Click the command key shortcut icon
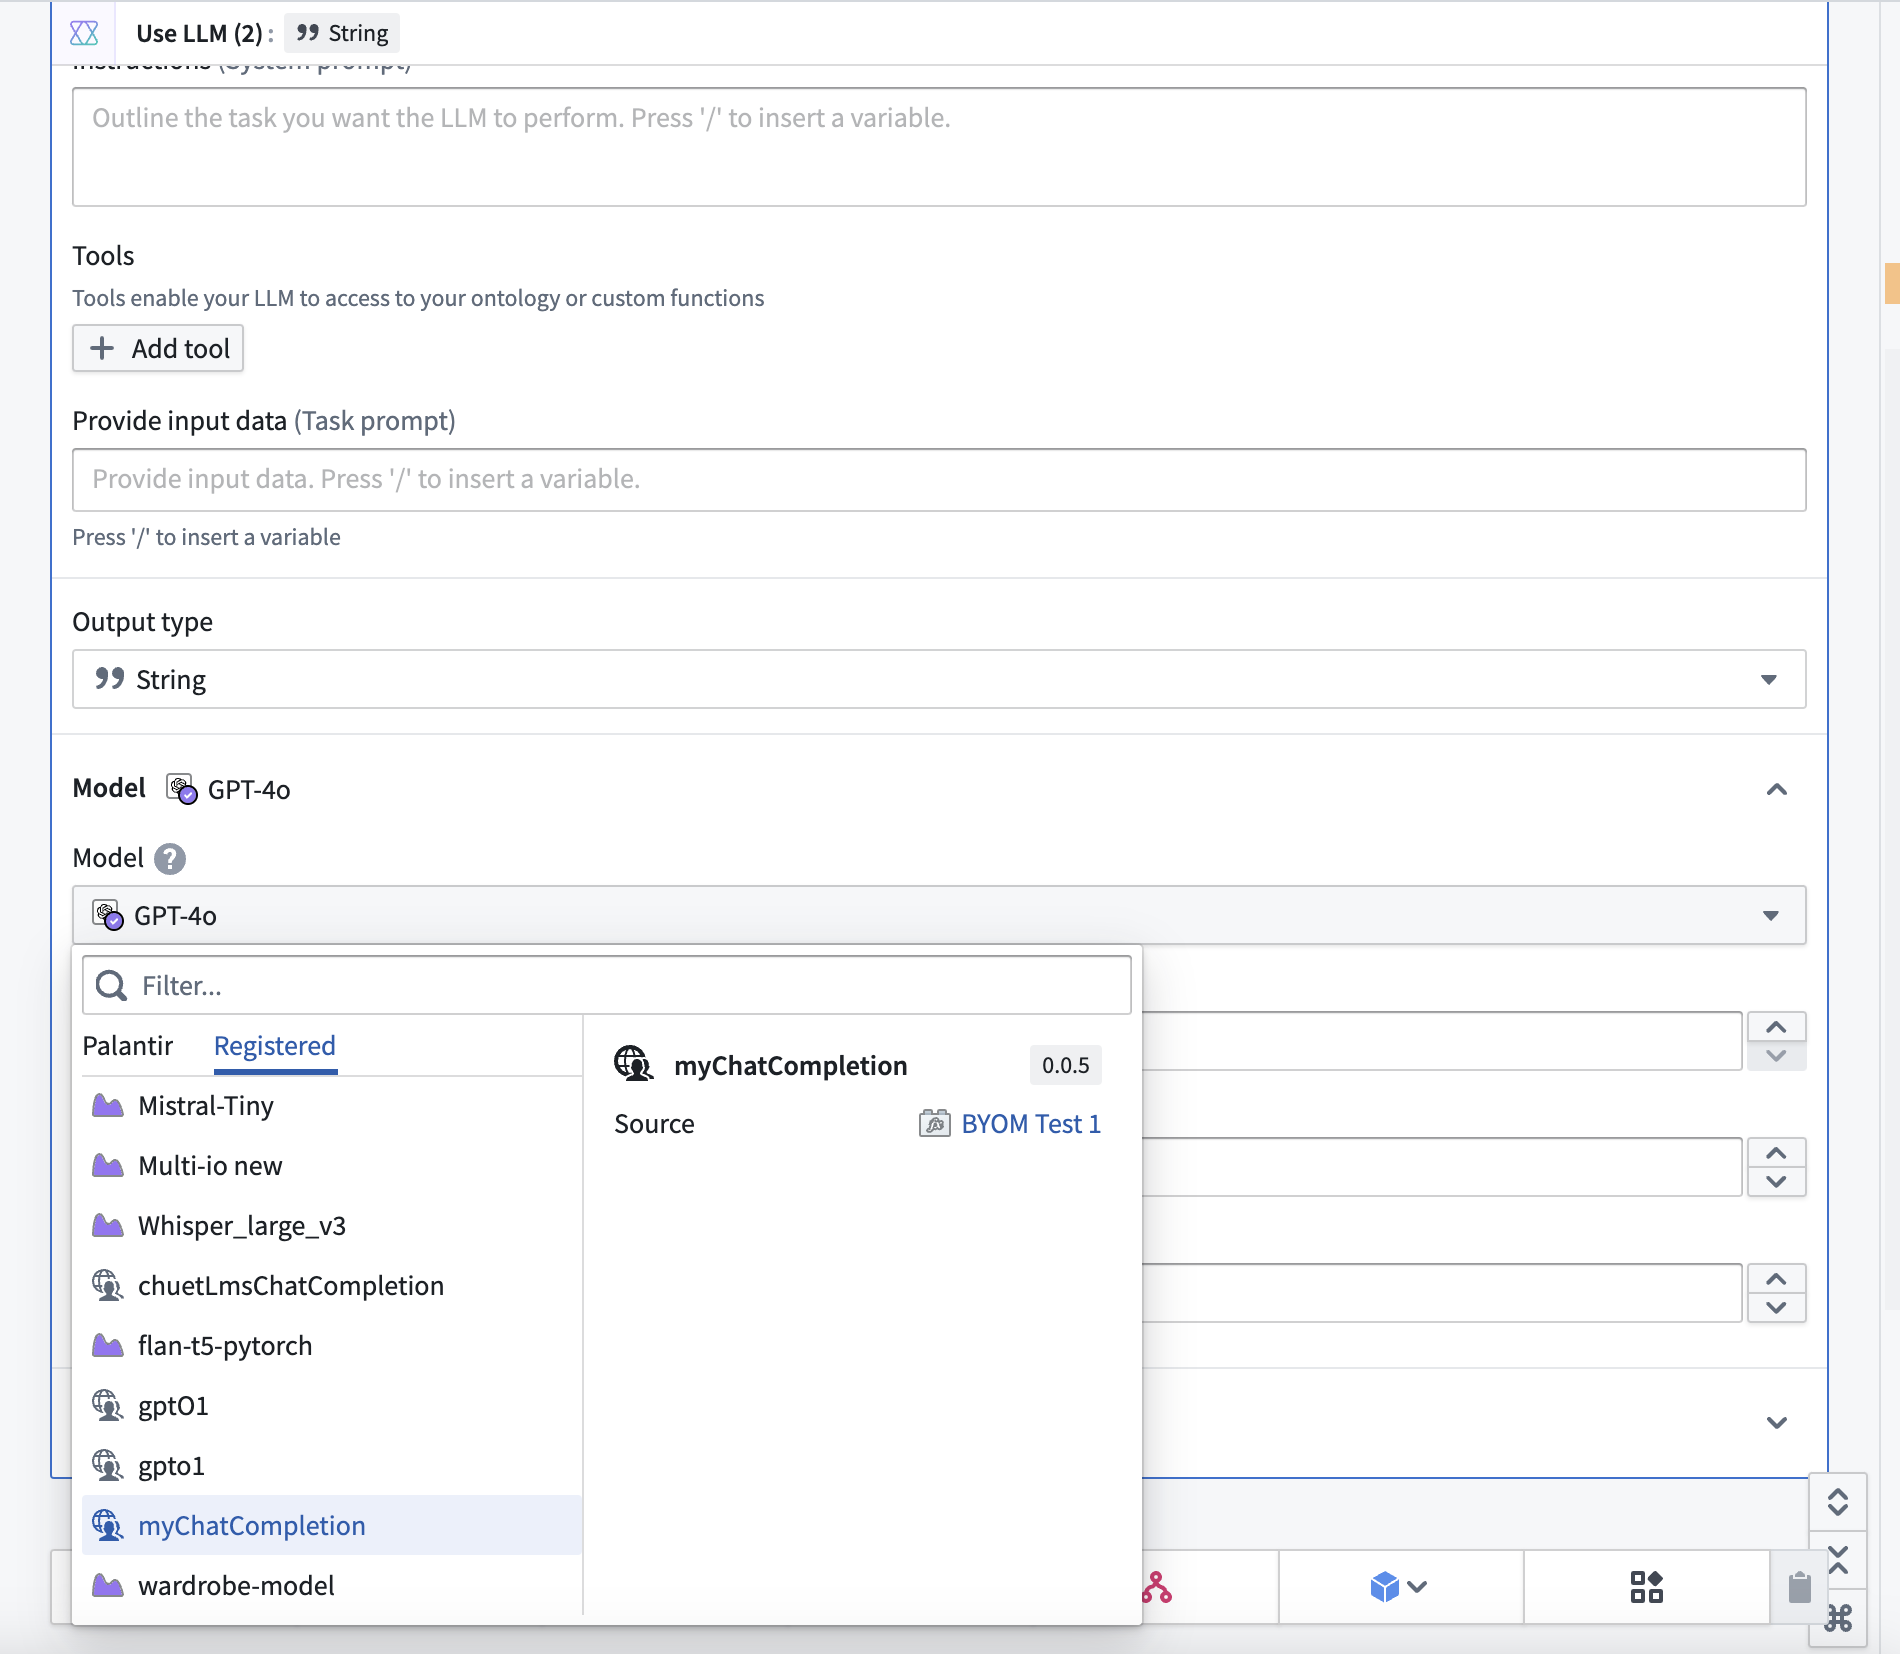The height and width of the screenshot is (1654, 1900). (x=1838, y=1618)
